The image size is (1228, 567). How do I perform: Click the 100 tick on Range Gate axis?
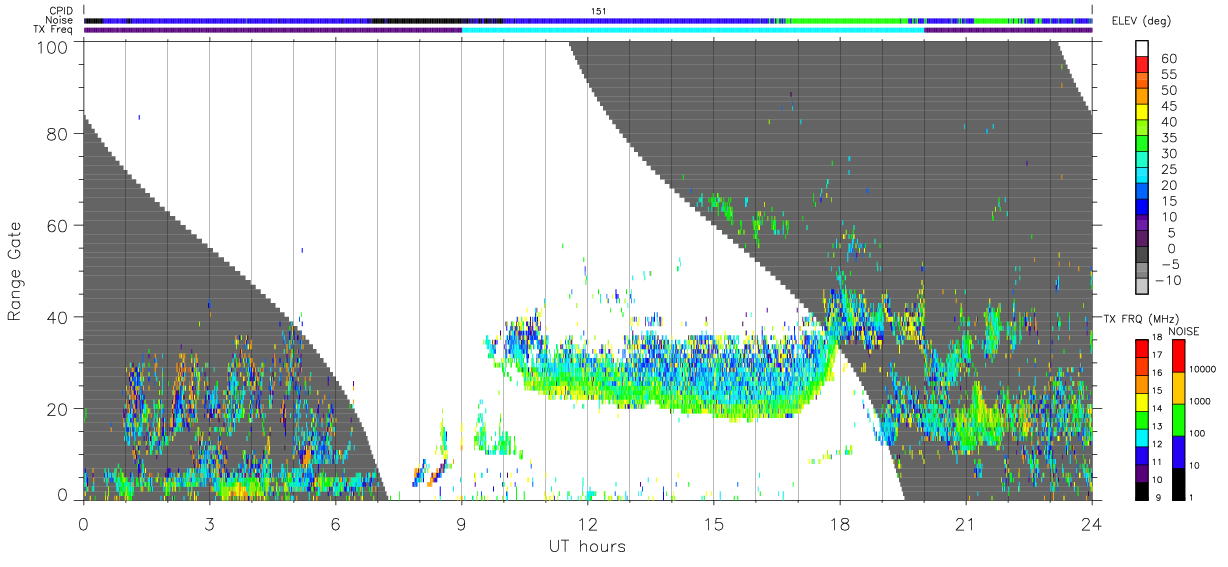click(x=53, y=46)
